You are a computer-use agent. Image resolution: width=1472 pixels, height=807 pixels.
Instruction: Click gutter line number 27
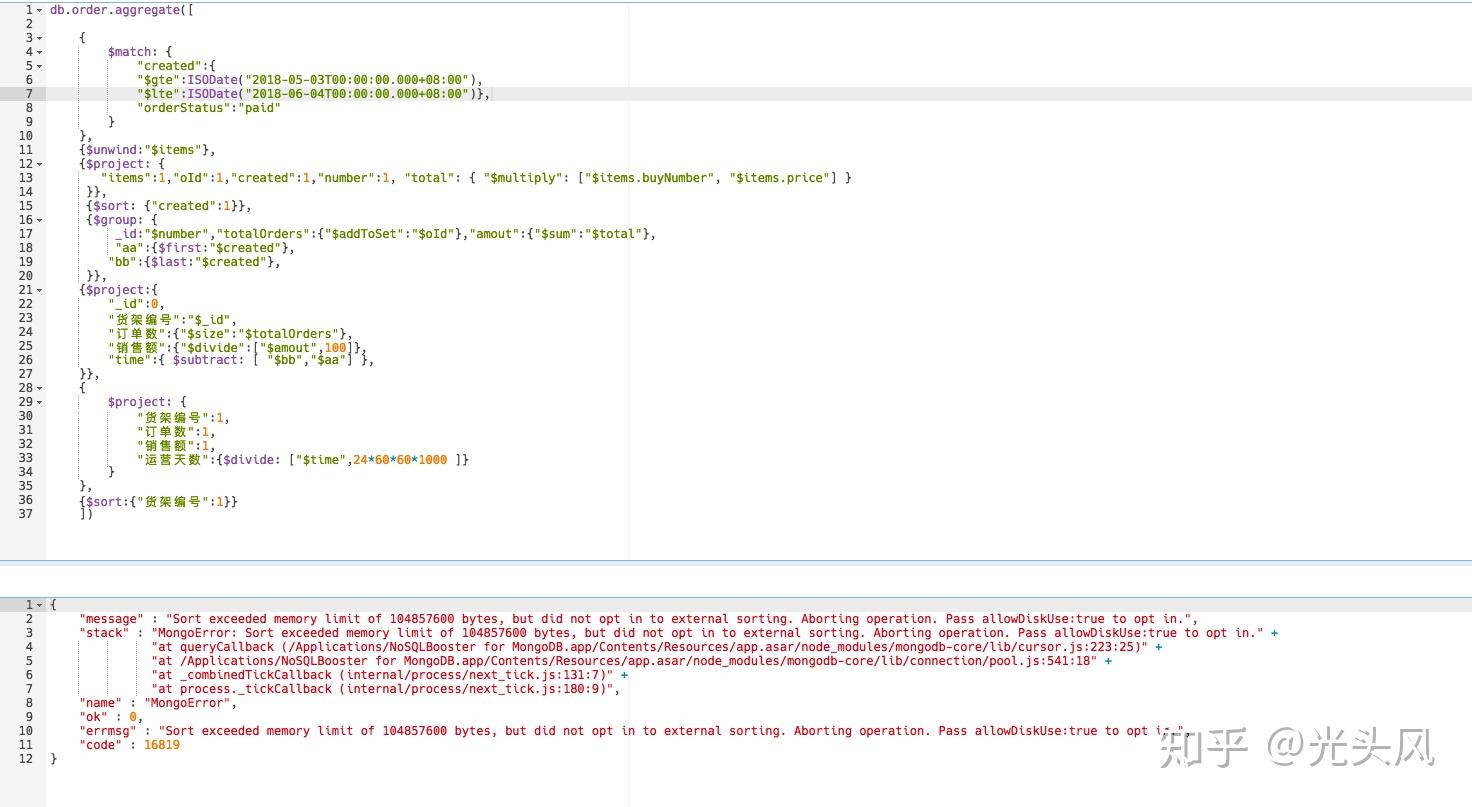pyautogui.click(x=25, y=374)
